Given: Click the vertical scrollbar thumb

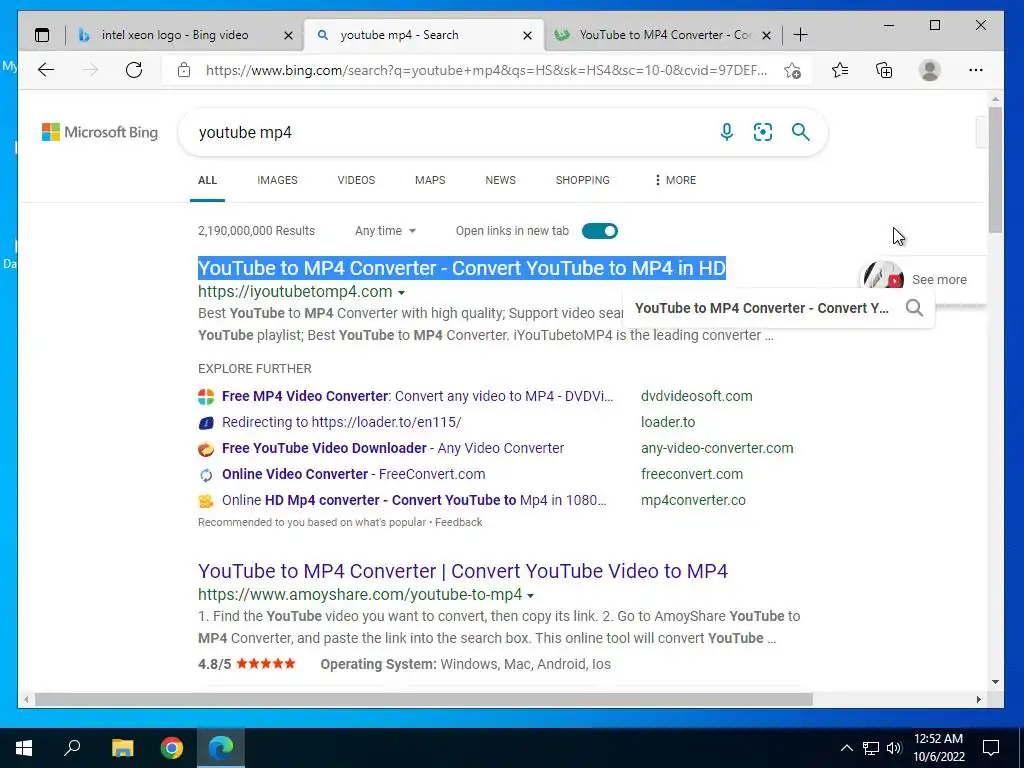Looking at the screenshot, I should pyautogui.click(x=995, y=170).
